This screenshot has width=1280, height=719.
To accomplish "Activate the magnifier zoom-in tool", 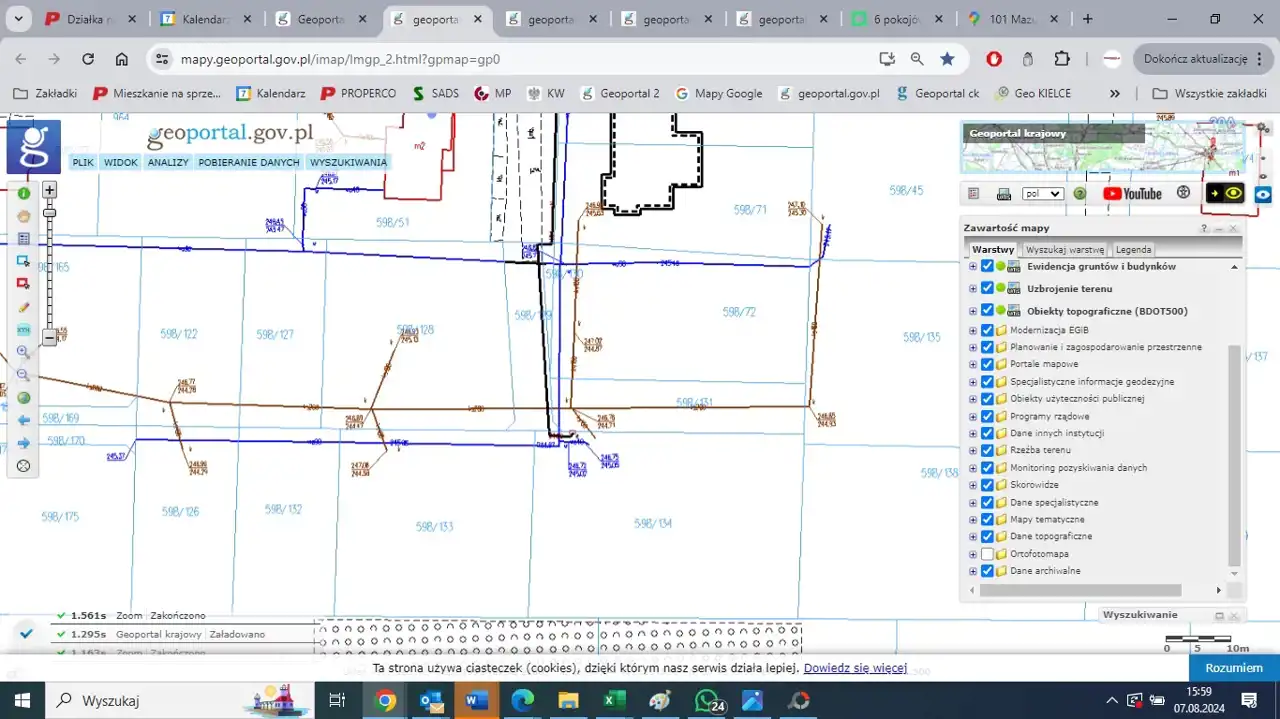I will (24, 352).
